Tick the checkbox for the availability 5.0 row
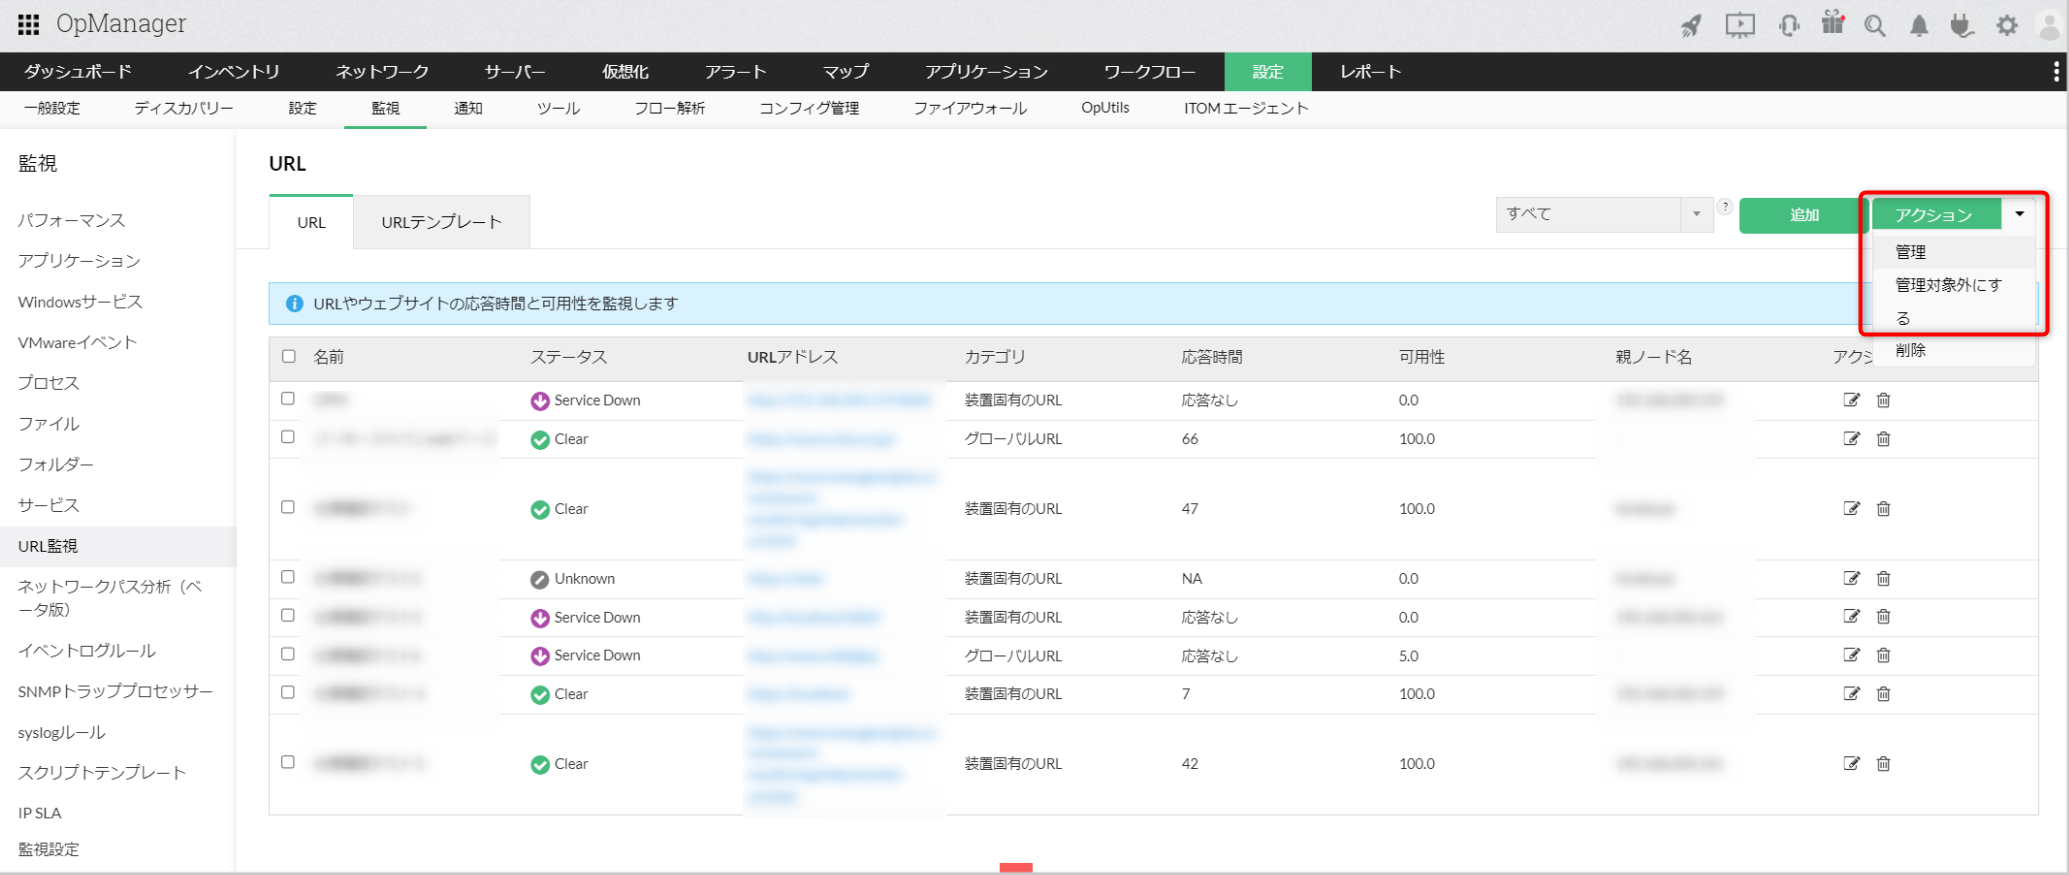This screenshot has height=875, width=2069. click(x=288, y=654)
